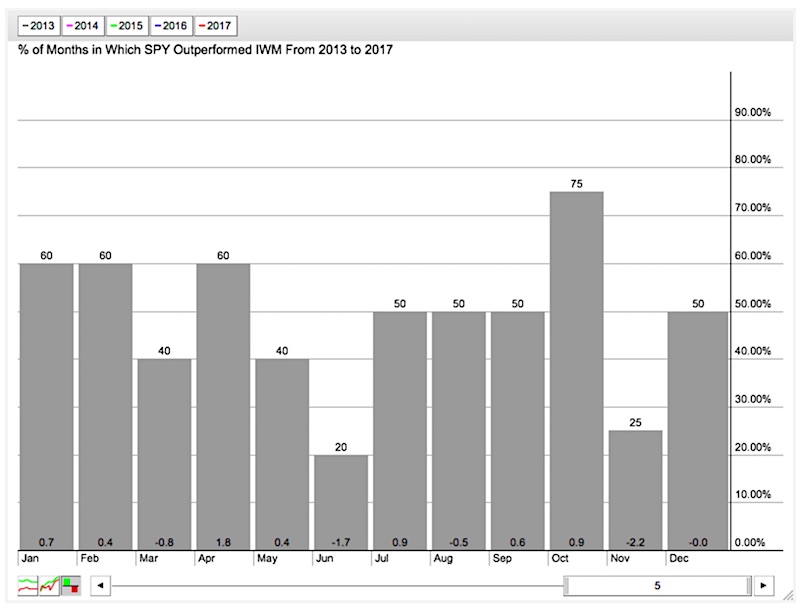
Task: Click the value 40 above the Mar bar
Action: coord(164,351)
